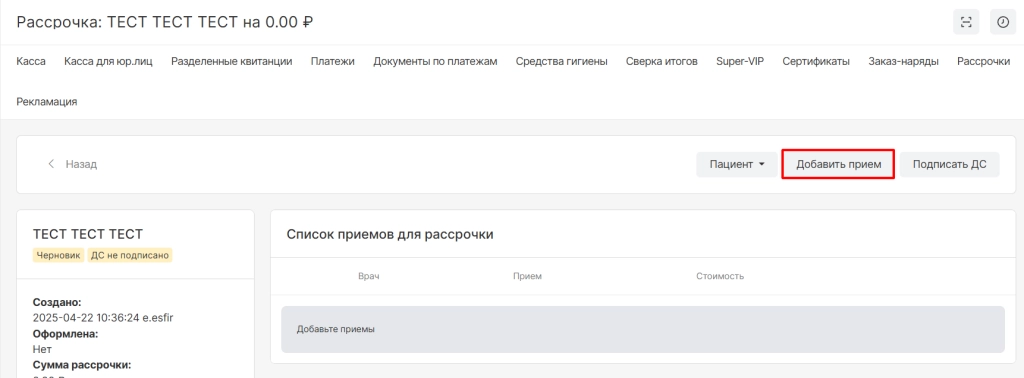Open the clock history icon
The width and height of the screenshot is (1024, 378).
(x=1002, y=22)
